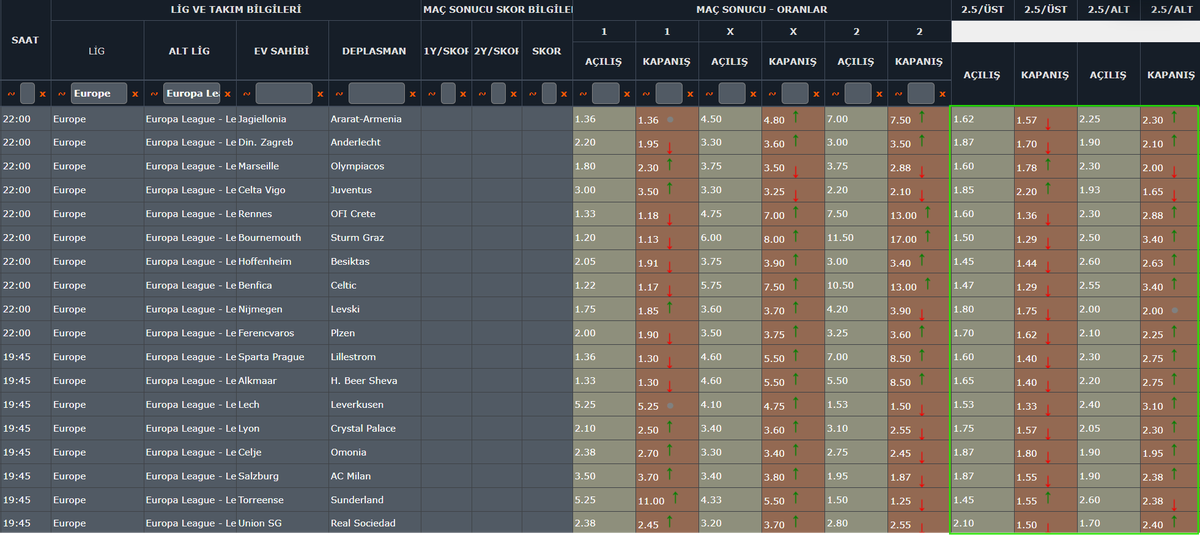The width and height of the screenshot is (1200, 535).
Task: Sort by the SKOR column header
Action: [547, 51]
